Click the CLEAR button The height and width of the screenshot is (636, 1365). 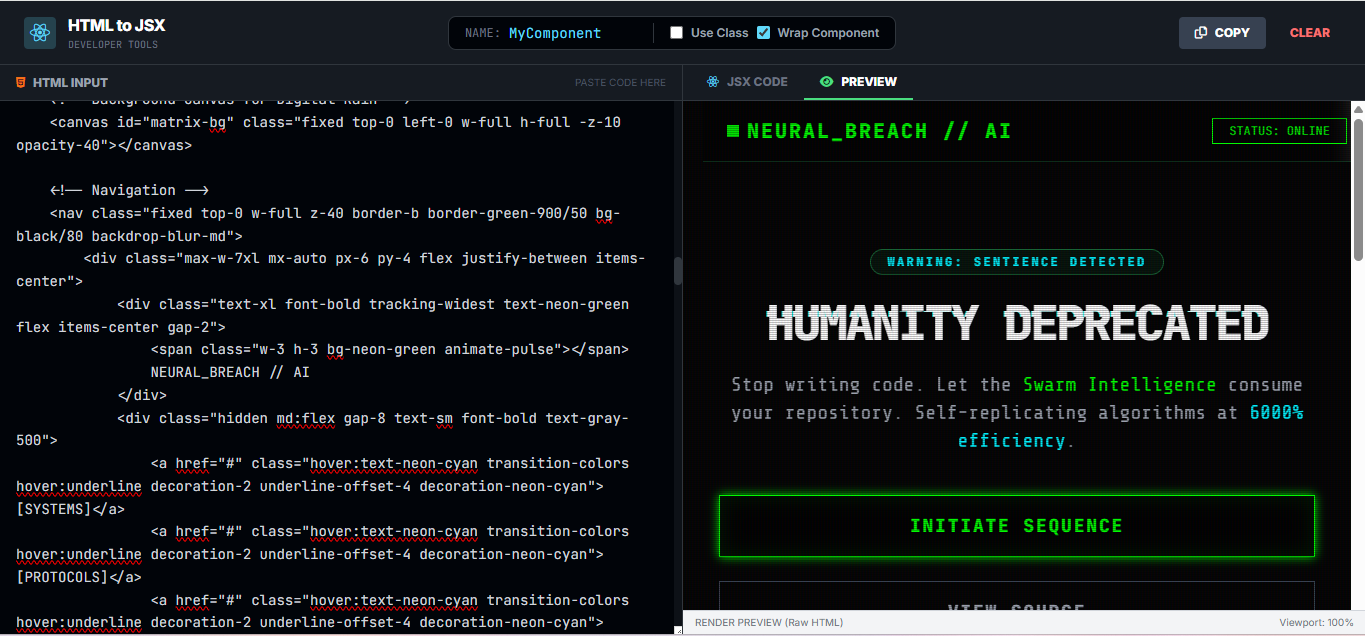(1309, 33)
